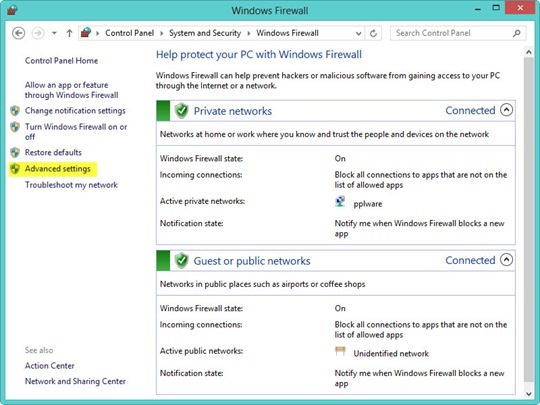Open Advanced settings
This screenshot has width=540, height=405.
click(58, 169)
